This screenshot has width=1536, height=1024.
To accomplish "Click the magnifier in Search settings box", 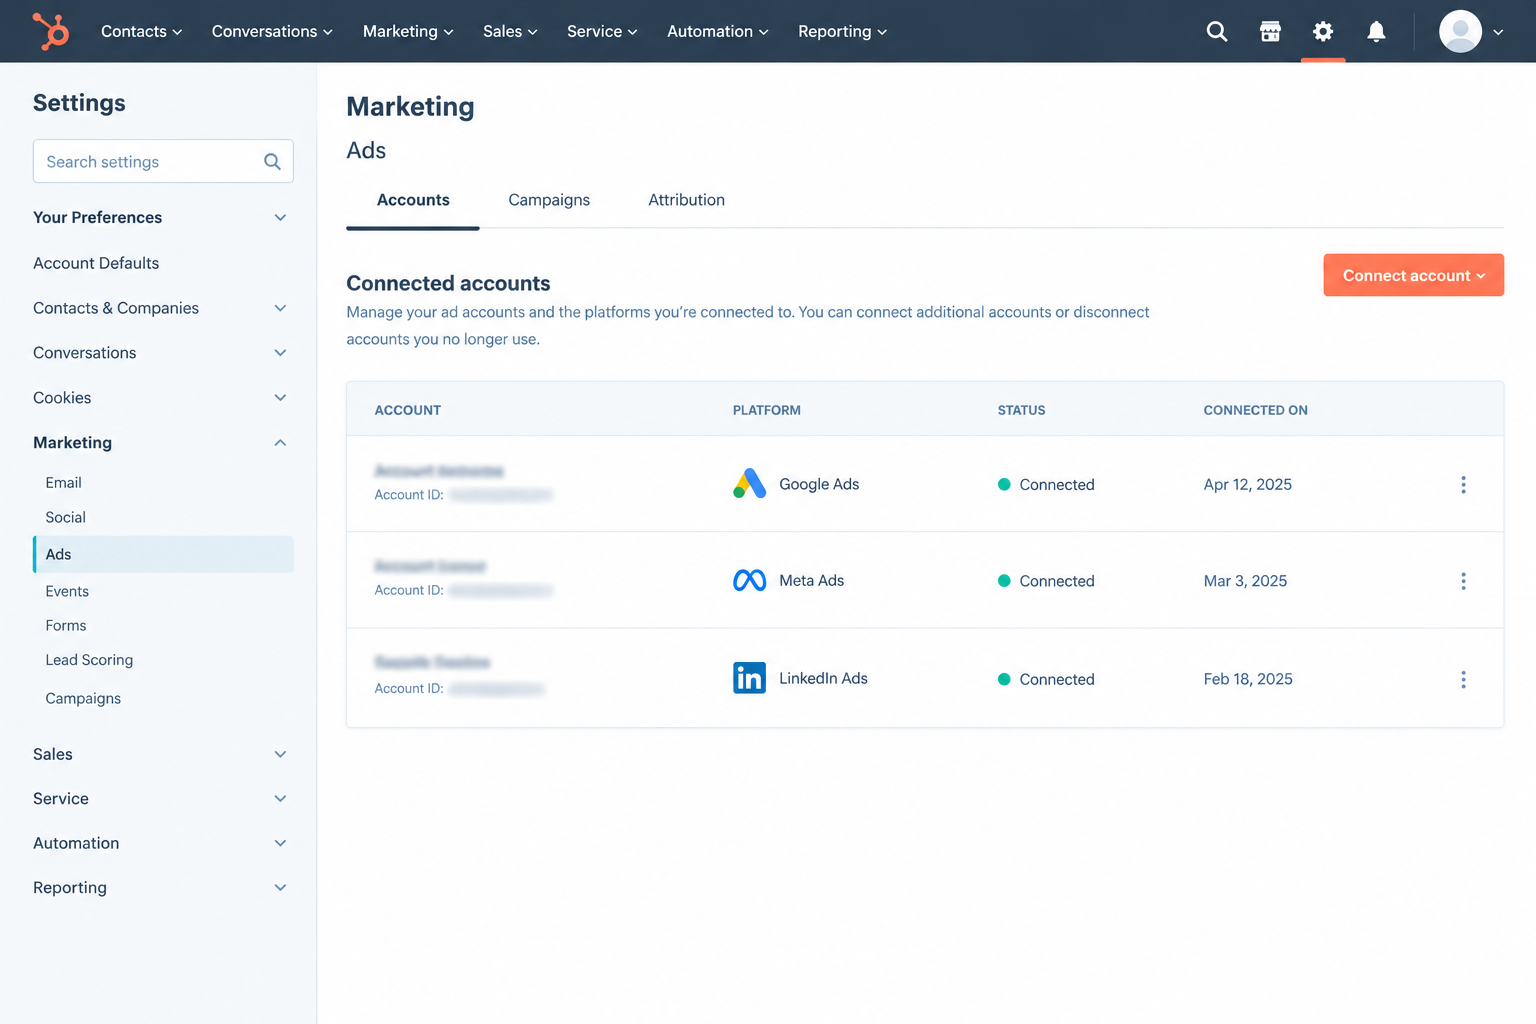I will point(272,161).
